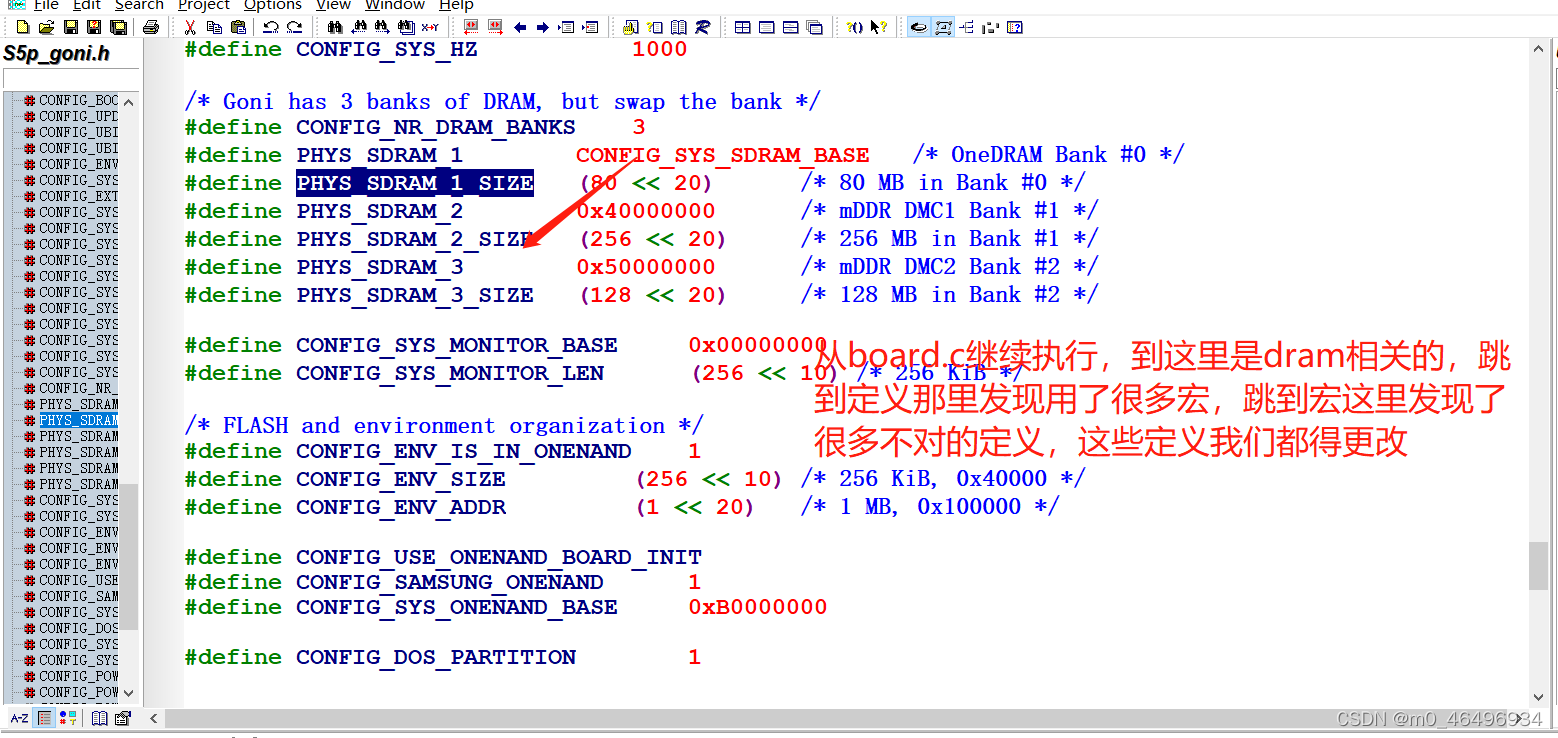Click the Search Forward binoculars icon
1558x738 pixels.
pos(381,27)
